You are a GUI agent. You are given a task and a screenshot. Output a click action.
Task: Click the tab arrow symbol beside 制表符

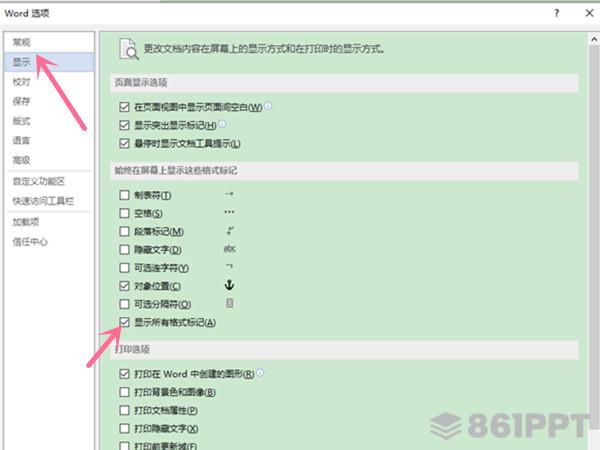click(229, 194)
